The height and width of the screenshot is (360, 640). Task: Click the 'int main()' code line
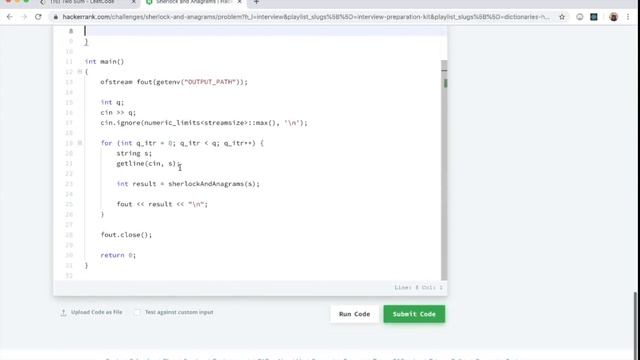(x=104, y=62)
